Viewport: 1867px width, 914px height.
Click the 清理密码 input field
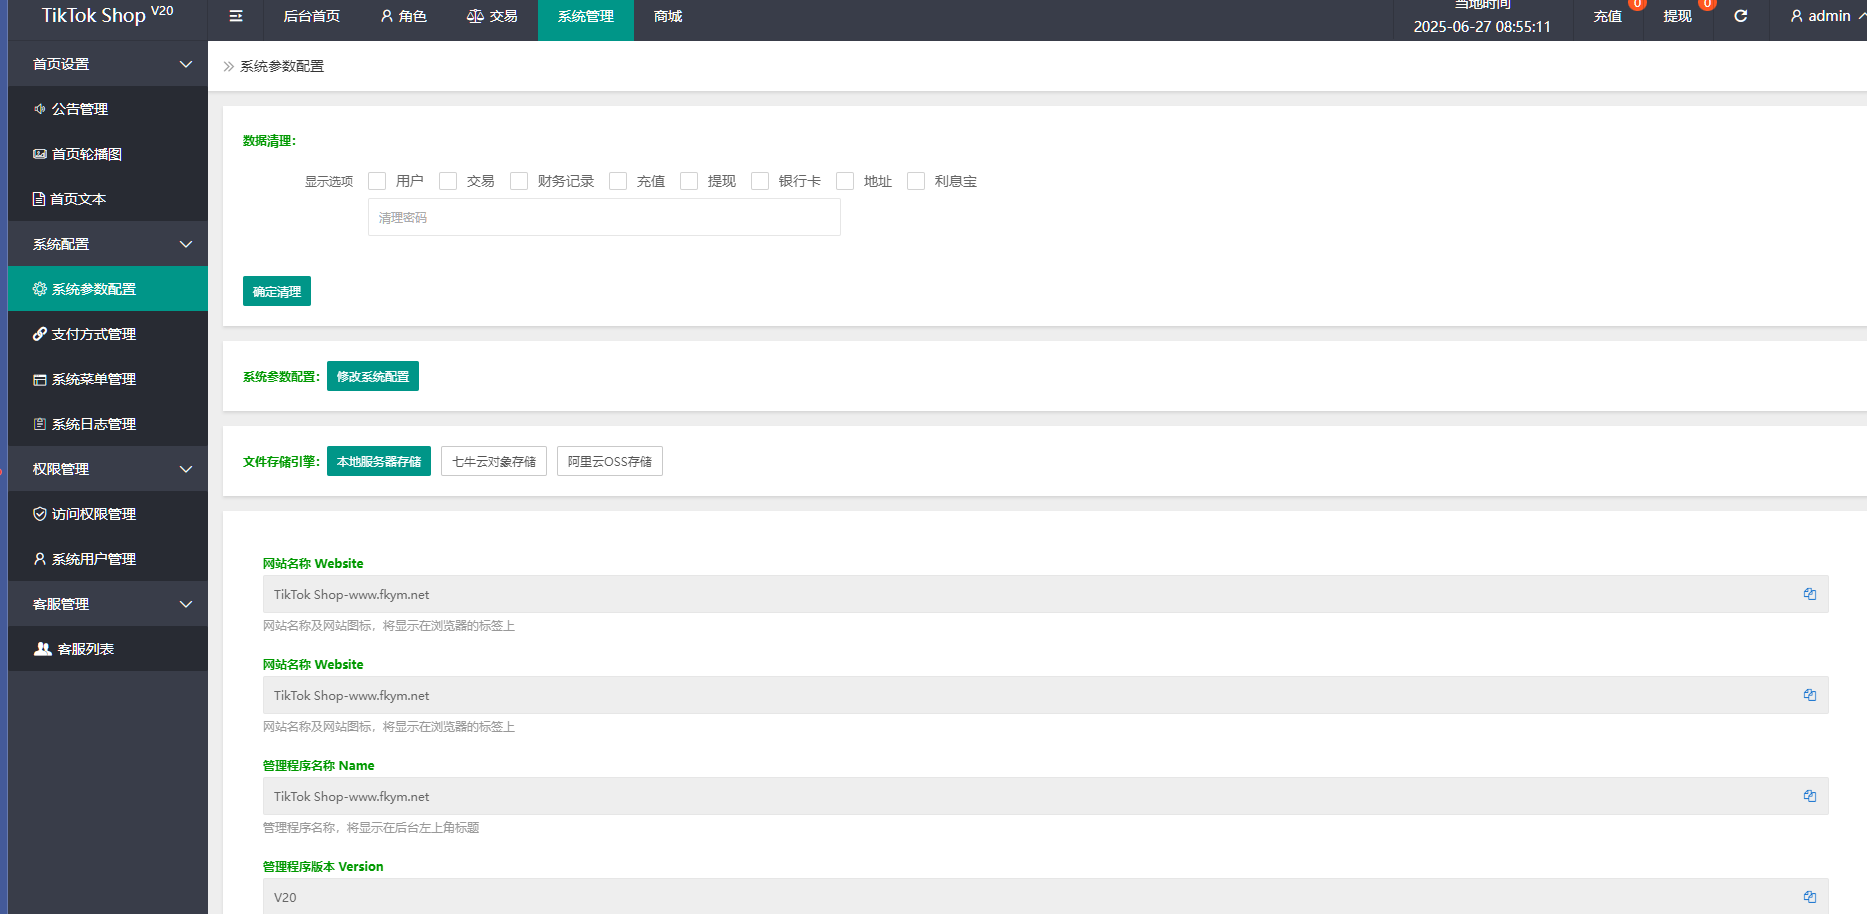click(x=604, y=217)
